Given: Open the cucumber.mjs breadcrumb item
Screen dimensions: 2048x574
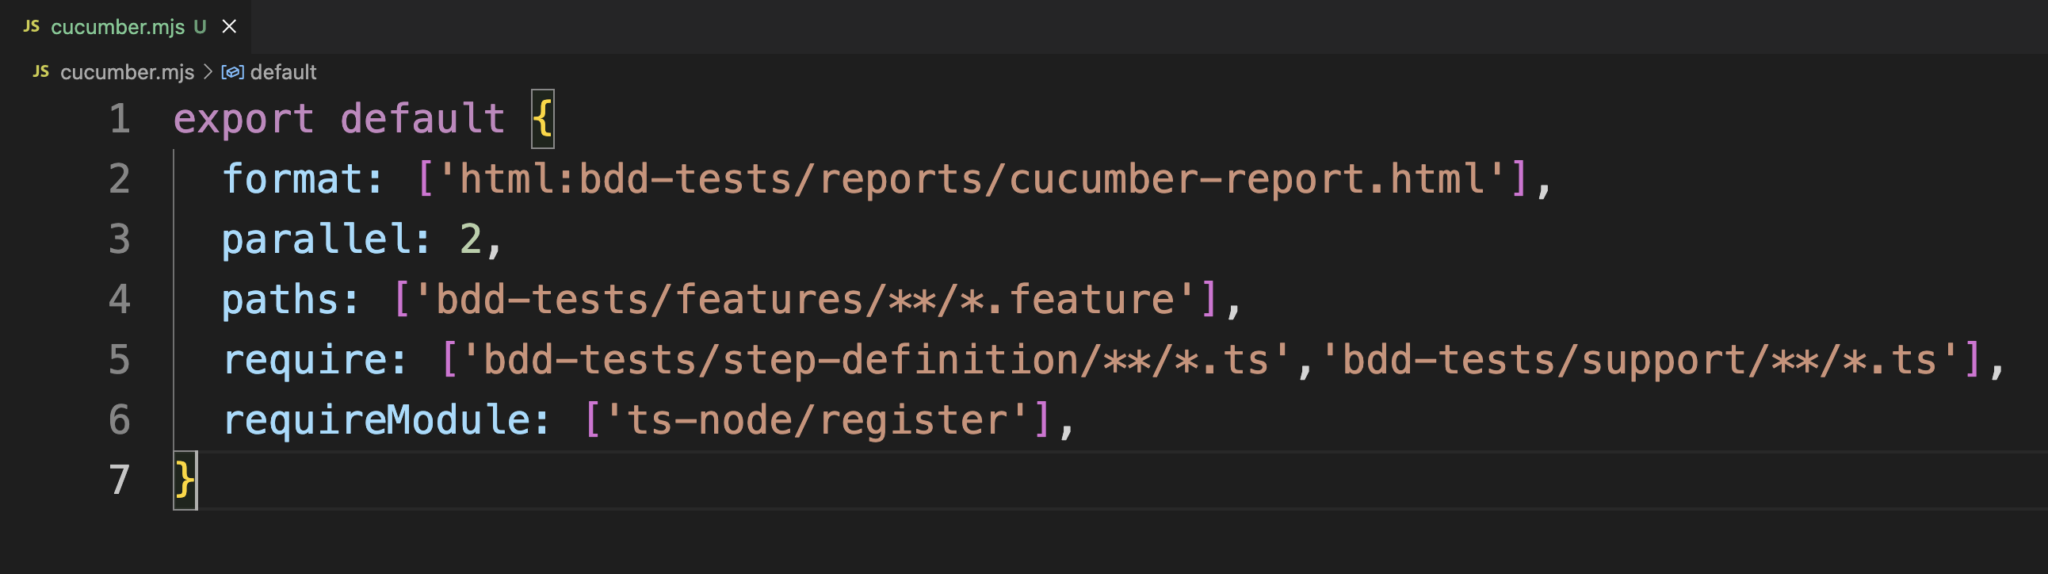Looking at the screenshot, I should pos(127,72).
